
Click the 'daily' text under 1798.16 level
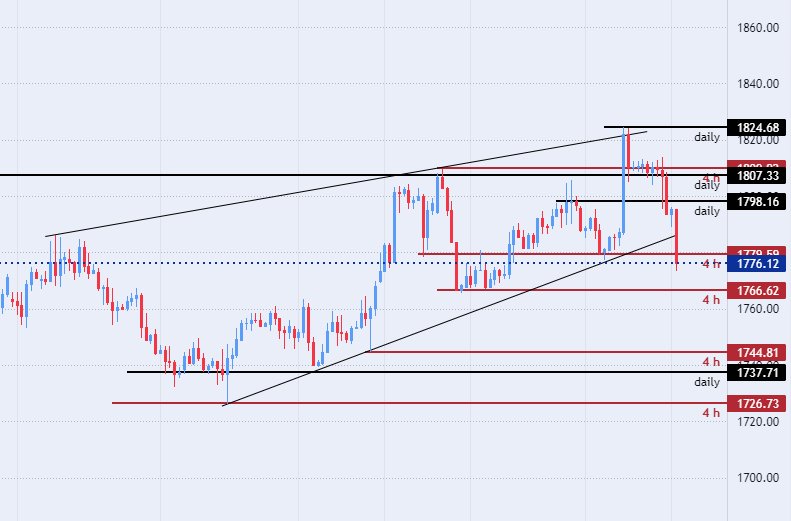coord(707,211)
